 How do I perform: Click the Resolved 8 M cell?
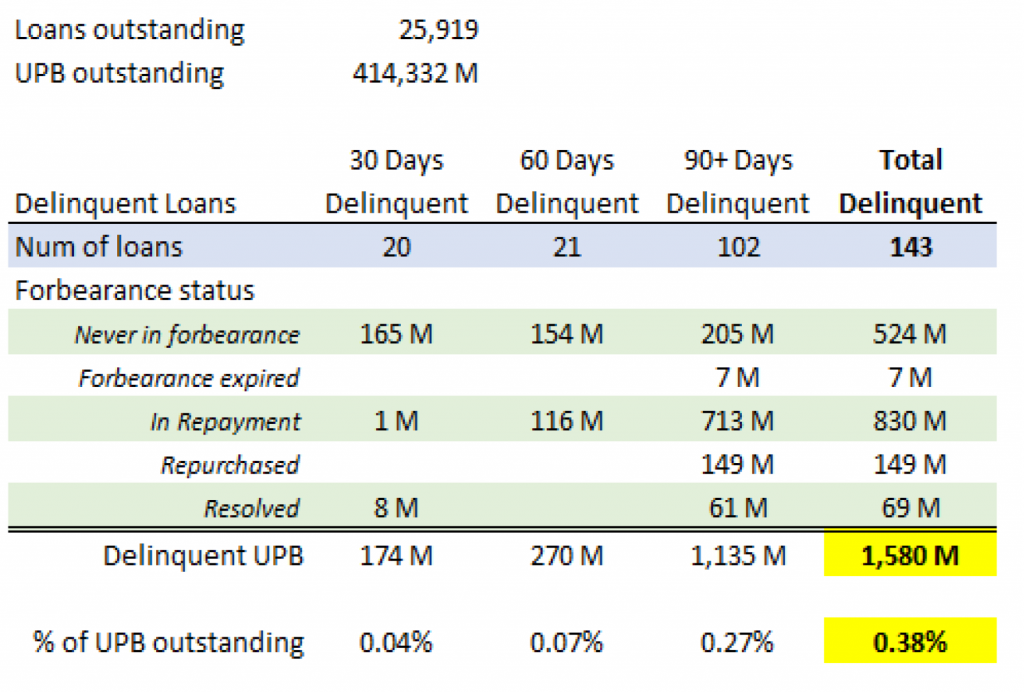coord(397,508)
